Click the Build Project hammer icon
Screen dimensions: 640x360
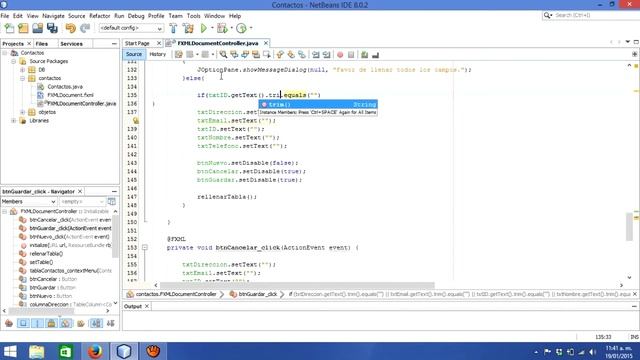(173, 28)
